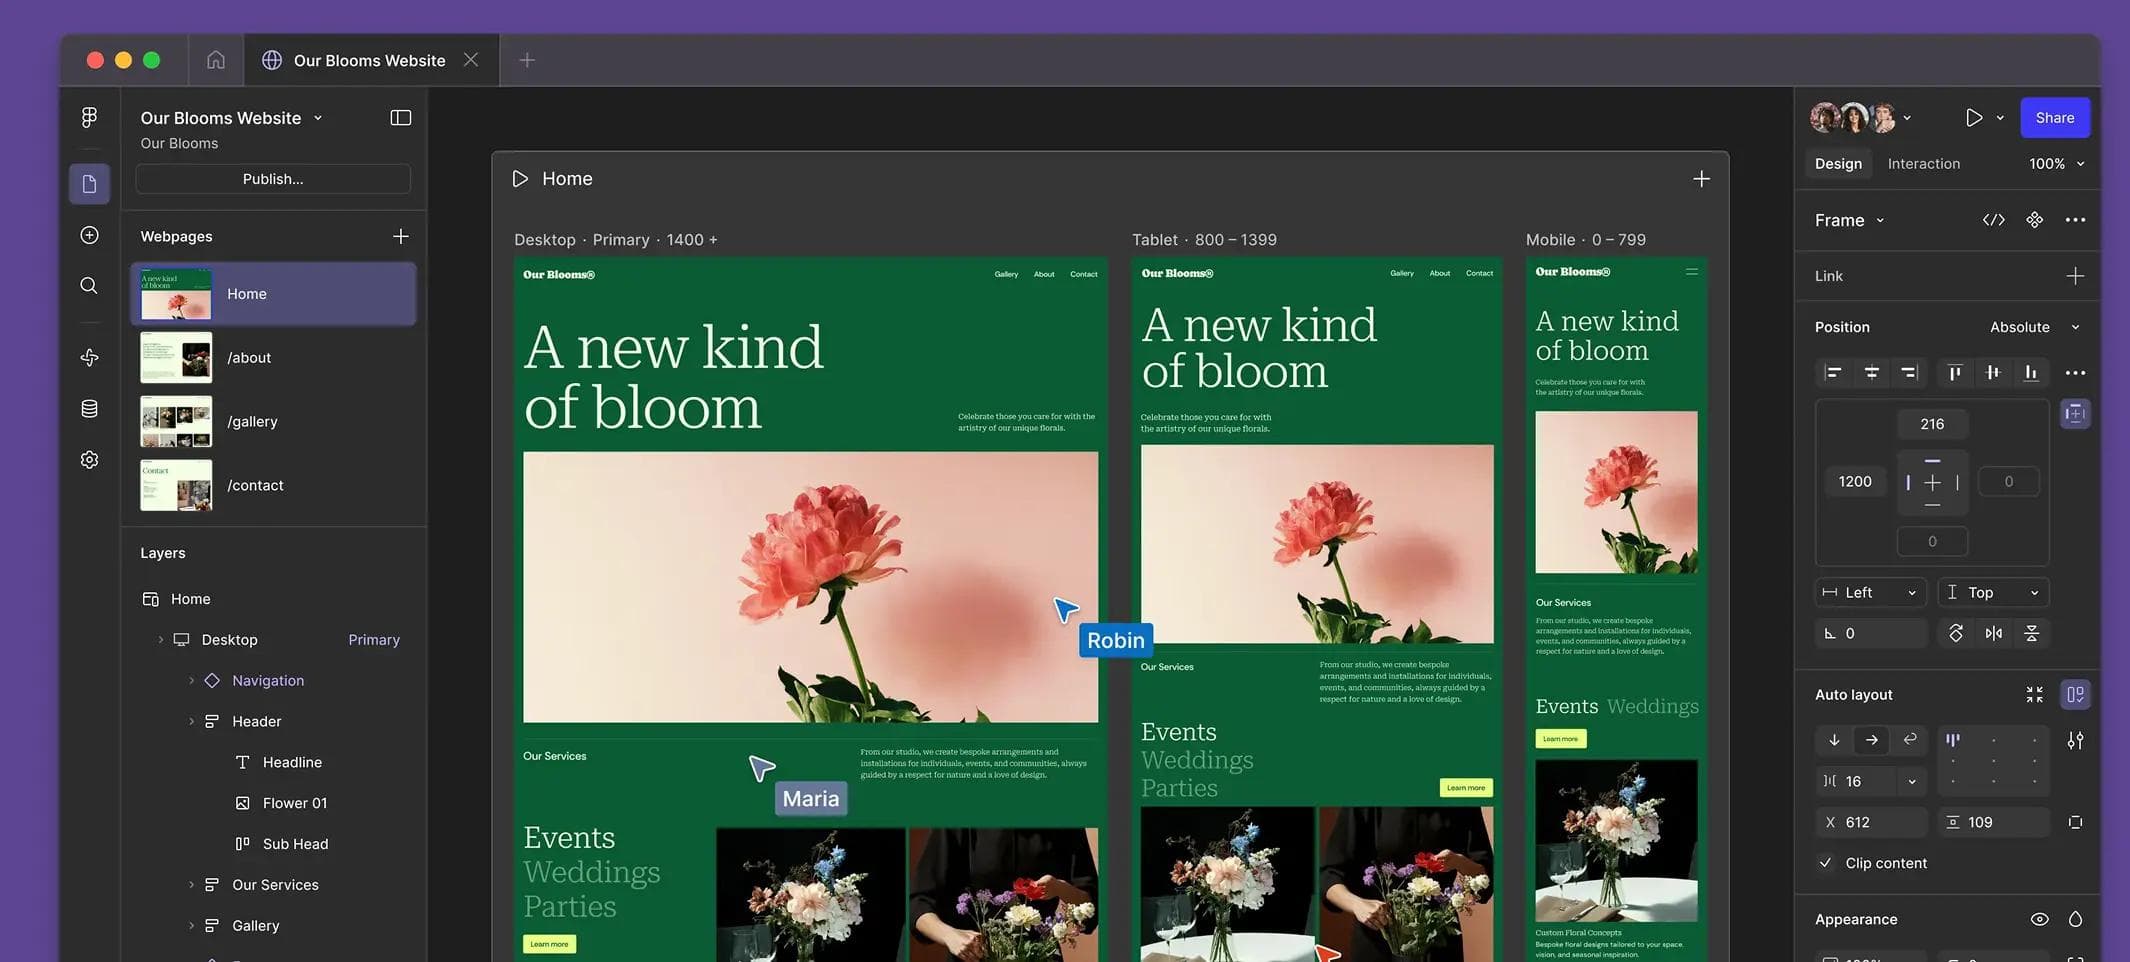
Task: Select the Gallery layer row
Action: (x=274, y=926)
